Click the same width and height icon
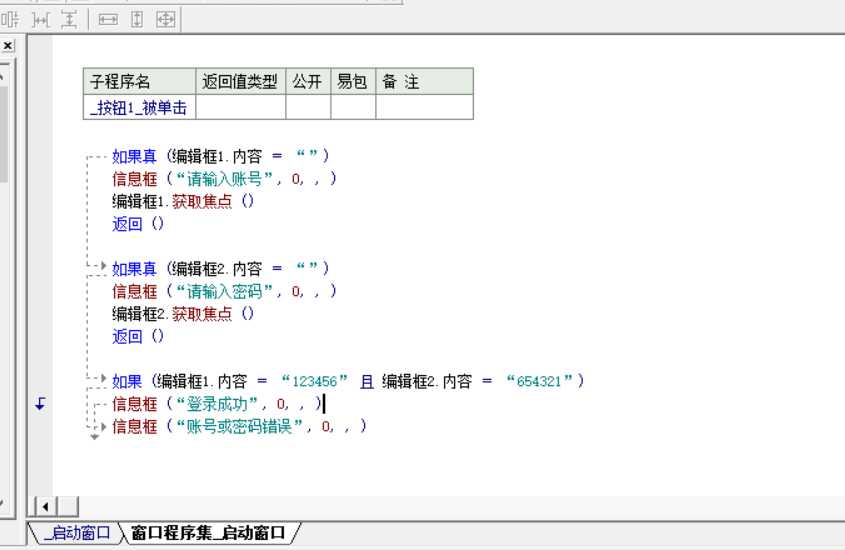This screenshot has height=550, width=845. coord(165,20)
